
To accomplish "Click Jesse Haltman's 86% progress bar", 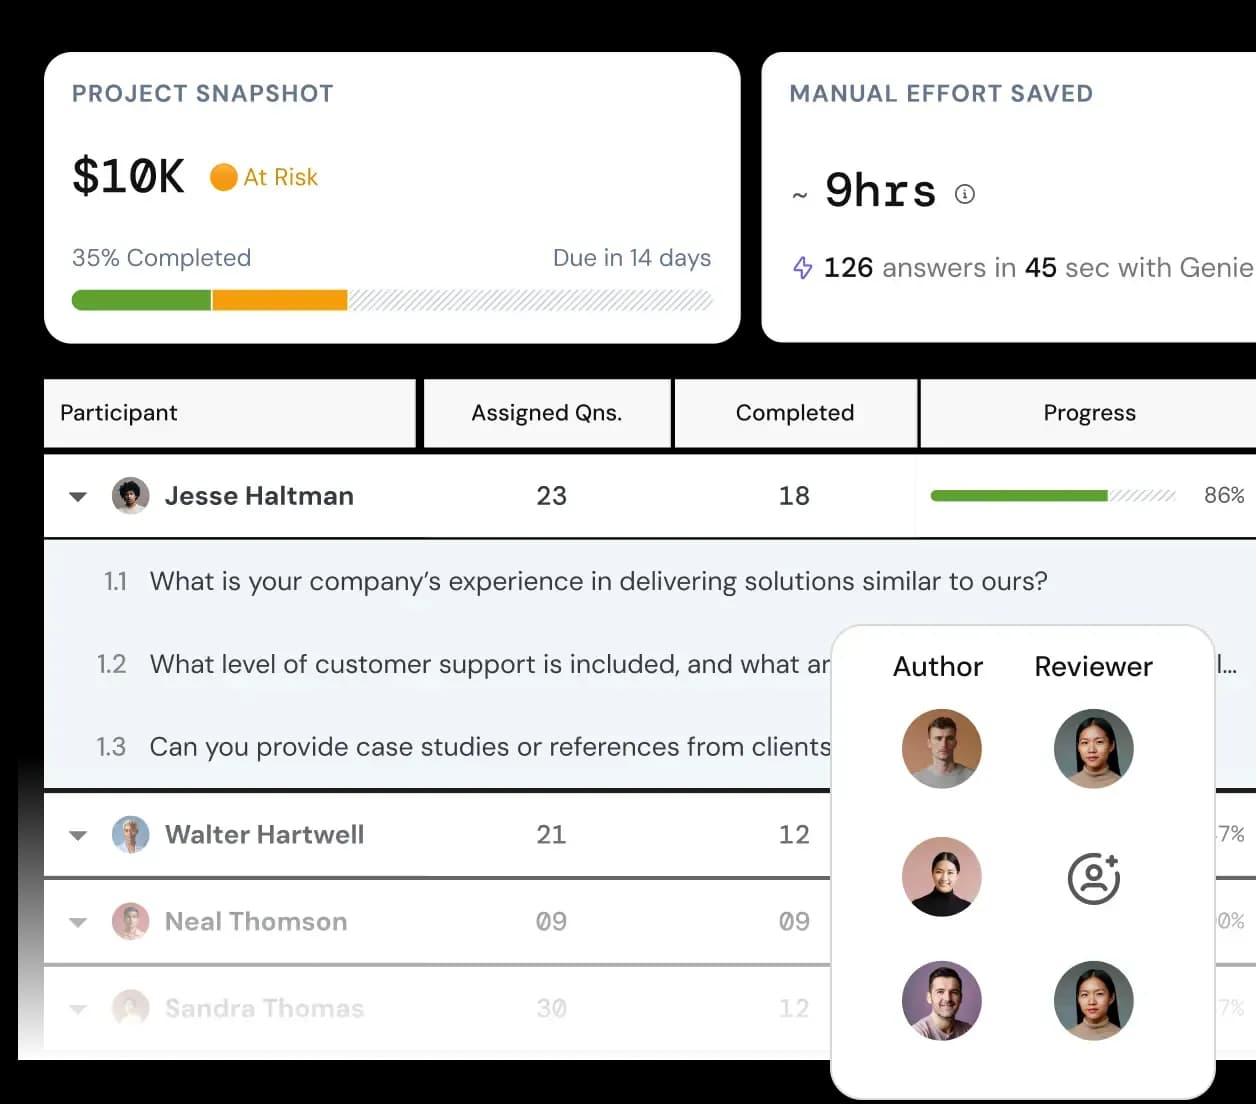I will tap(1052, 496).
